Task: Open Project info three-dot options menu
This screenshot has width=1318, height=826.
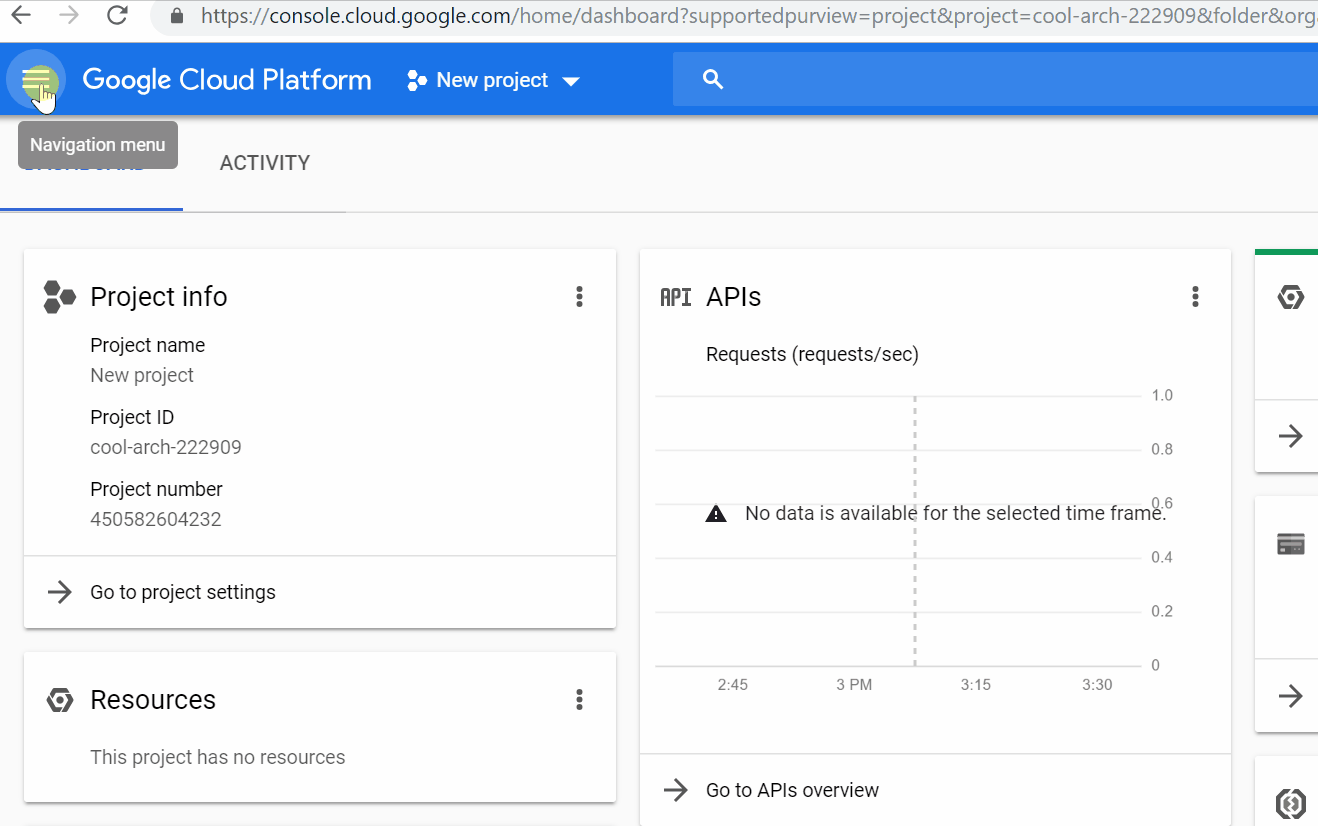Action: click(579, 296)
